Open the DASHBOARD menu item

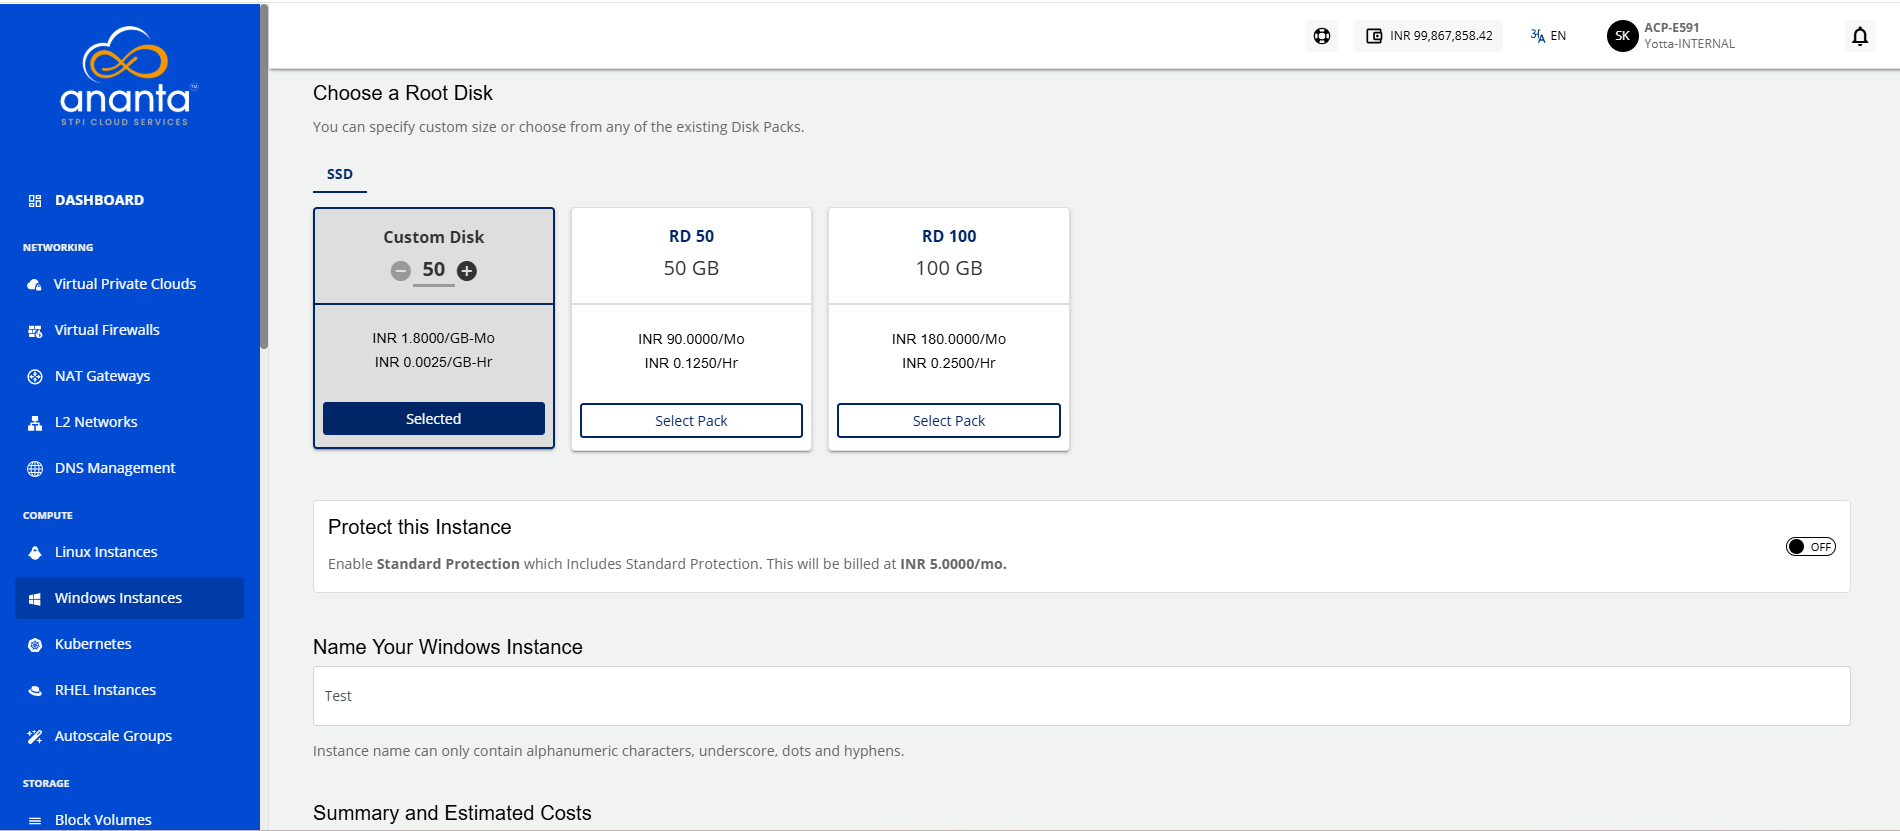[99, 200]
